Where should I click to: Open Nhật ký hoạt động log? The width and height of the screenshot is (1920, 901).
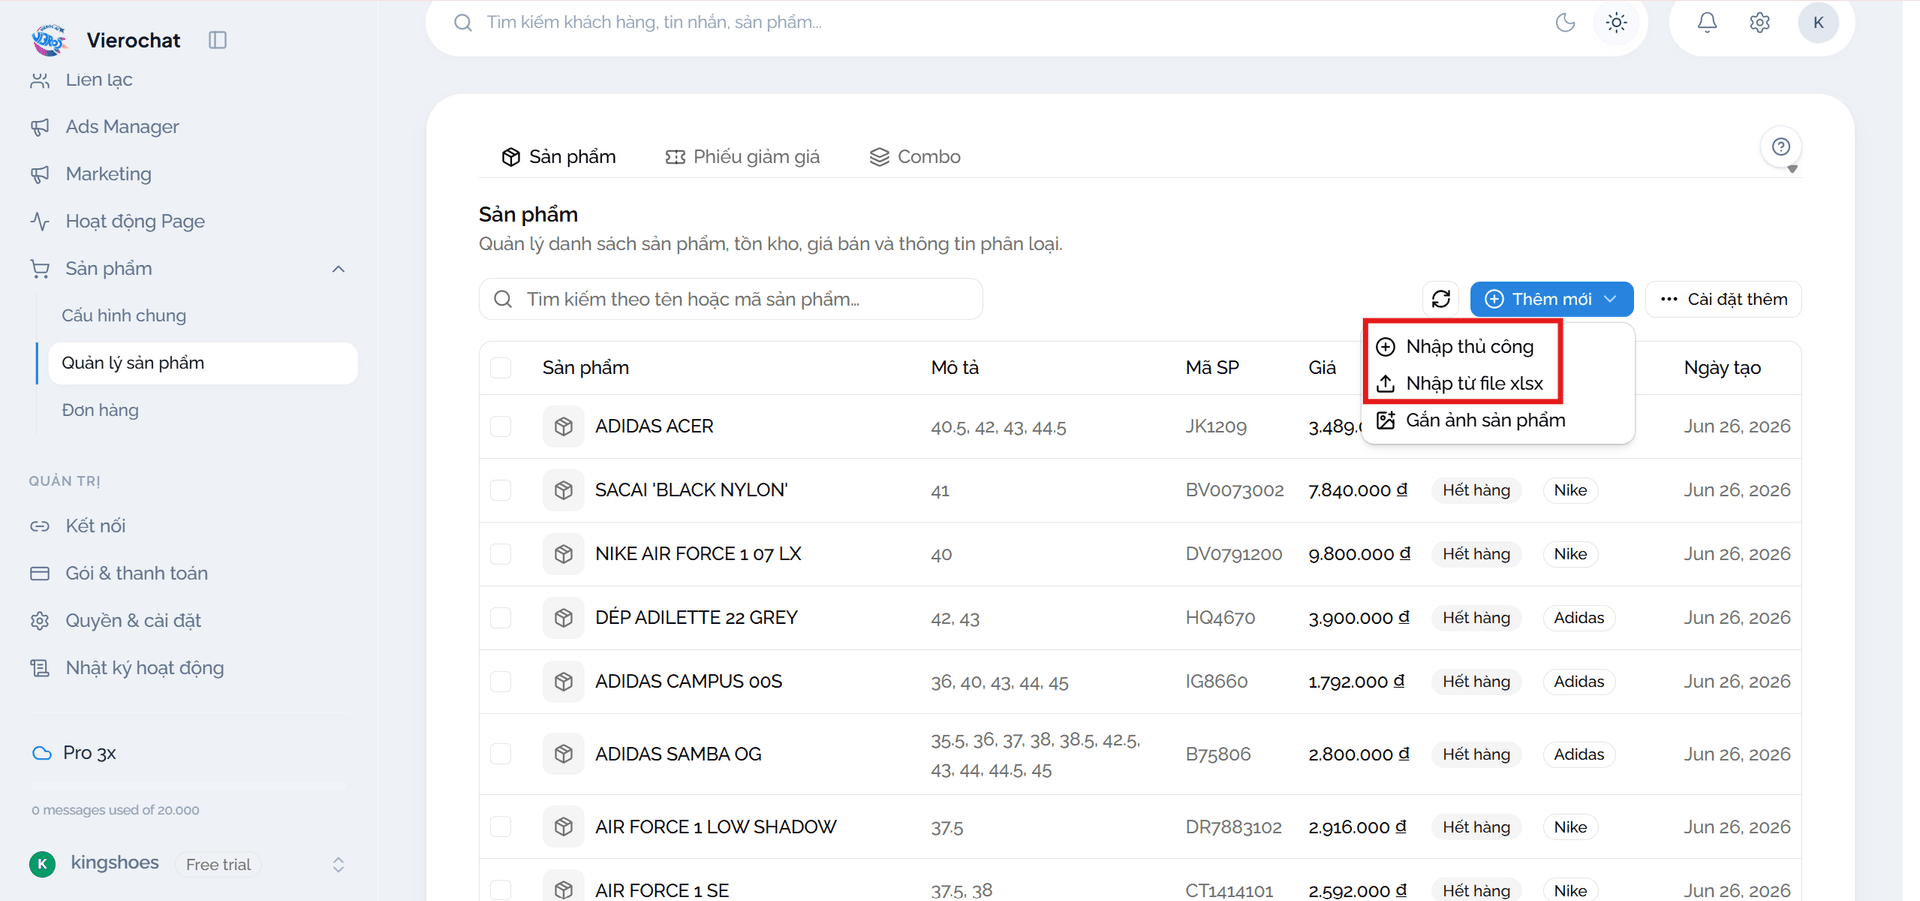[144, 668]
